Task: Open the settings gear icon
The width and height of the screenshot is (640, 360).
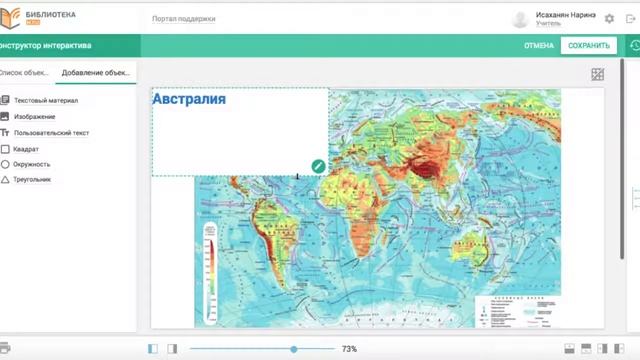Action: [609, 19]
